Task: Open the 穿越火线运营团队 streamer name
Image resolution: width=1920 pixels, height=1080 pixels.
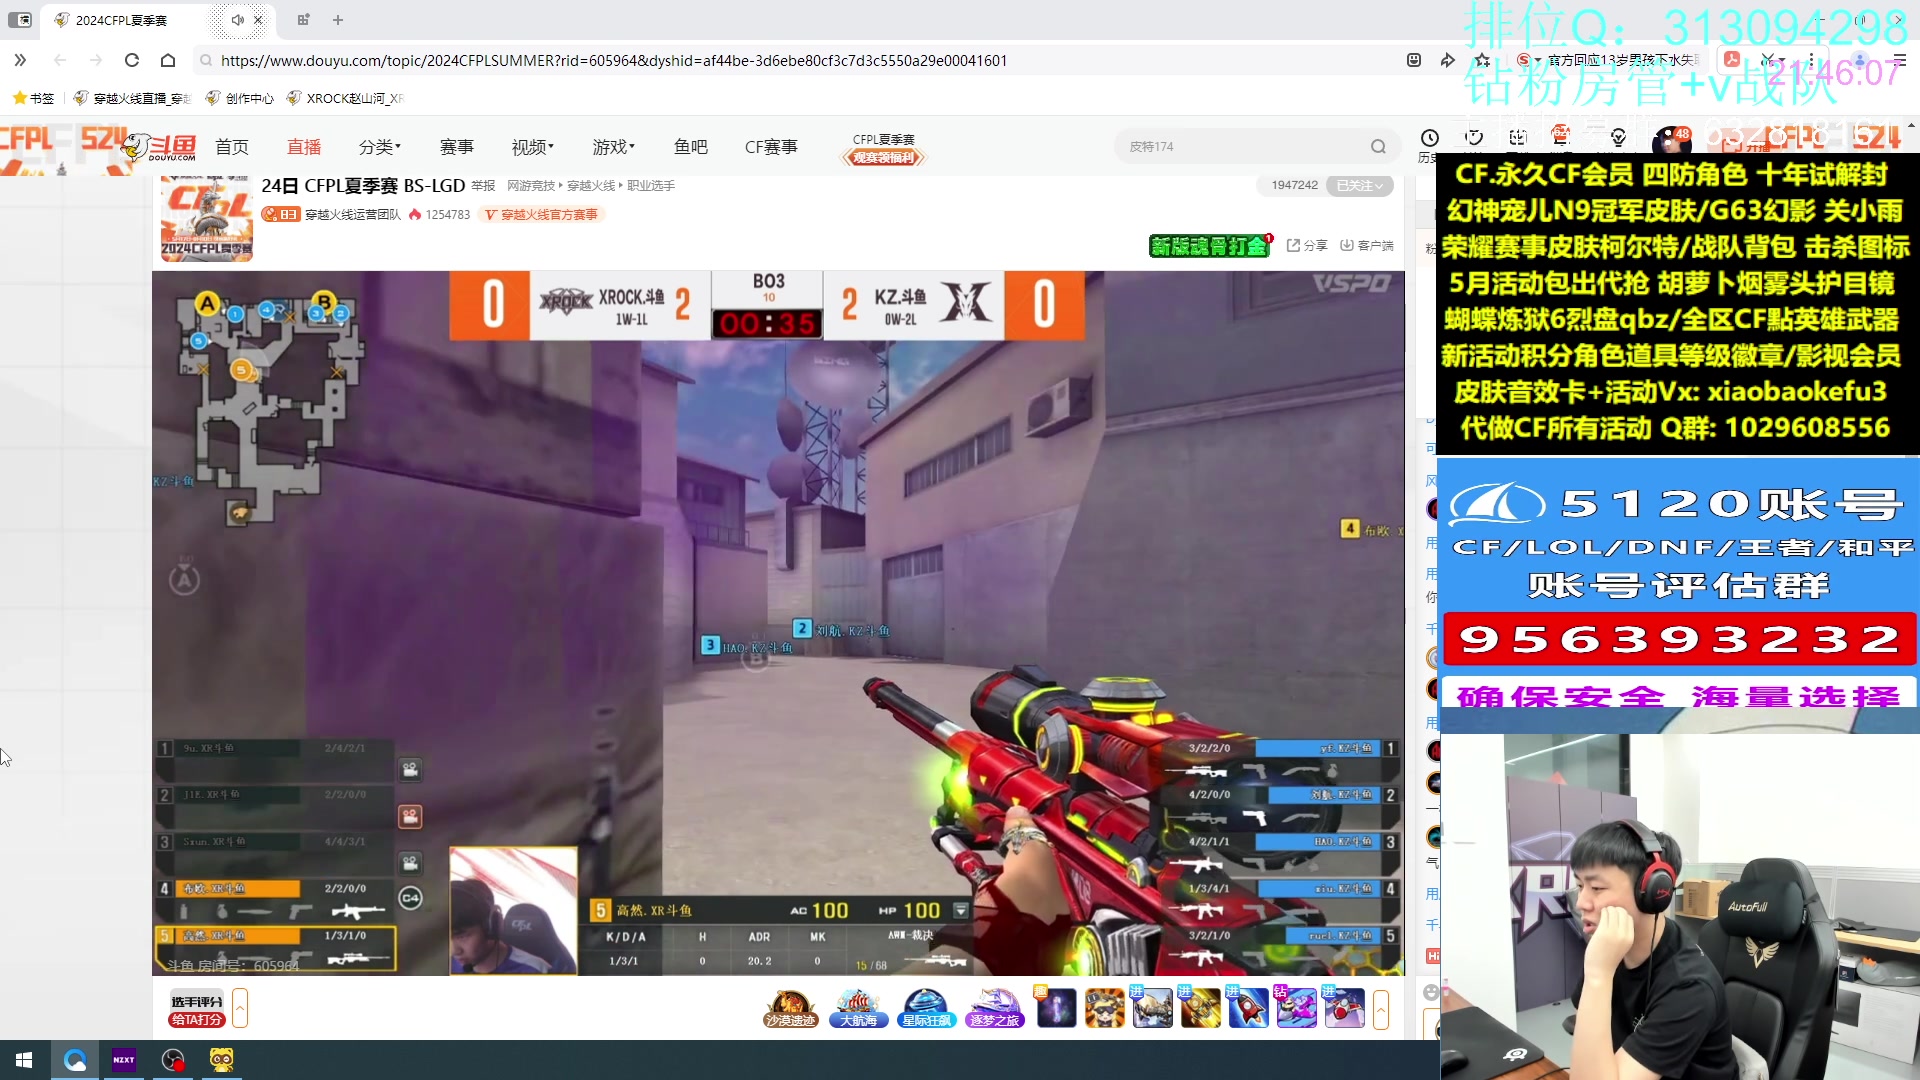Action: pos(353,215)
